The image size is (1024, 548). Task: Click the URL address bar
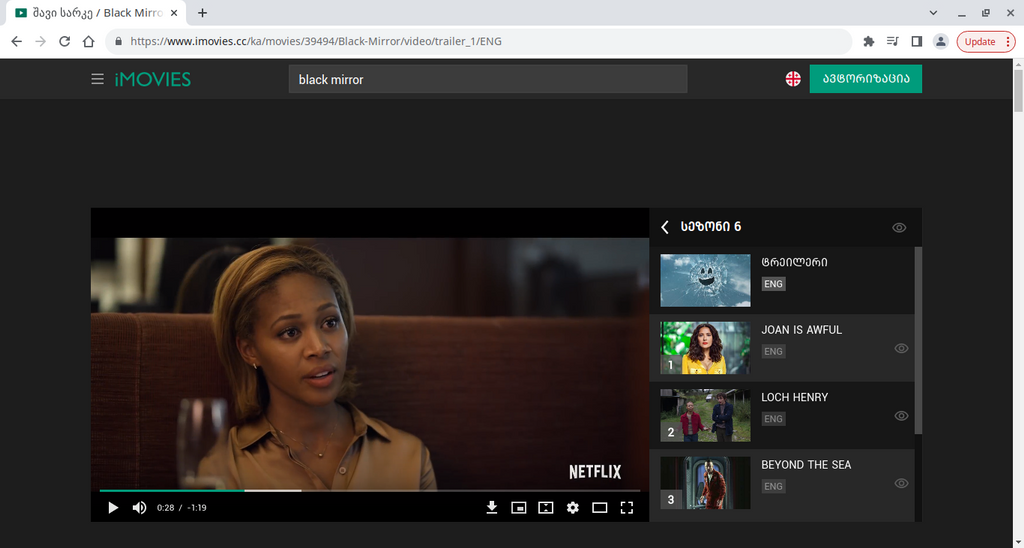[479, 41]
